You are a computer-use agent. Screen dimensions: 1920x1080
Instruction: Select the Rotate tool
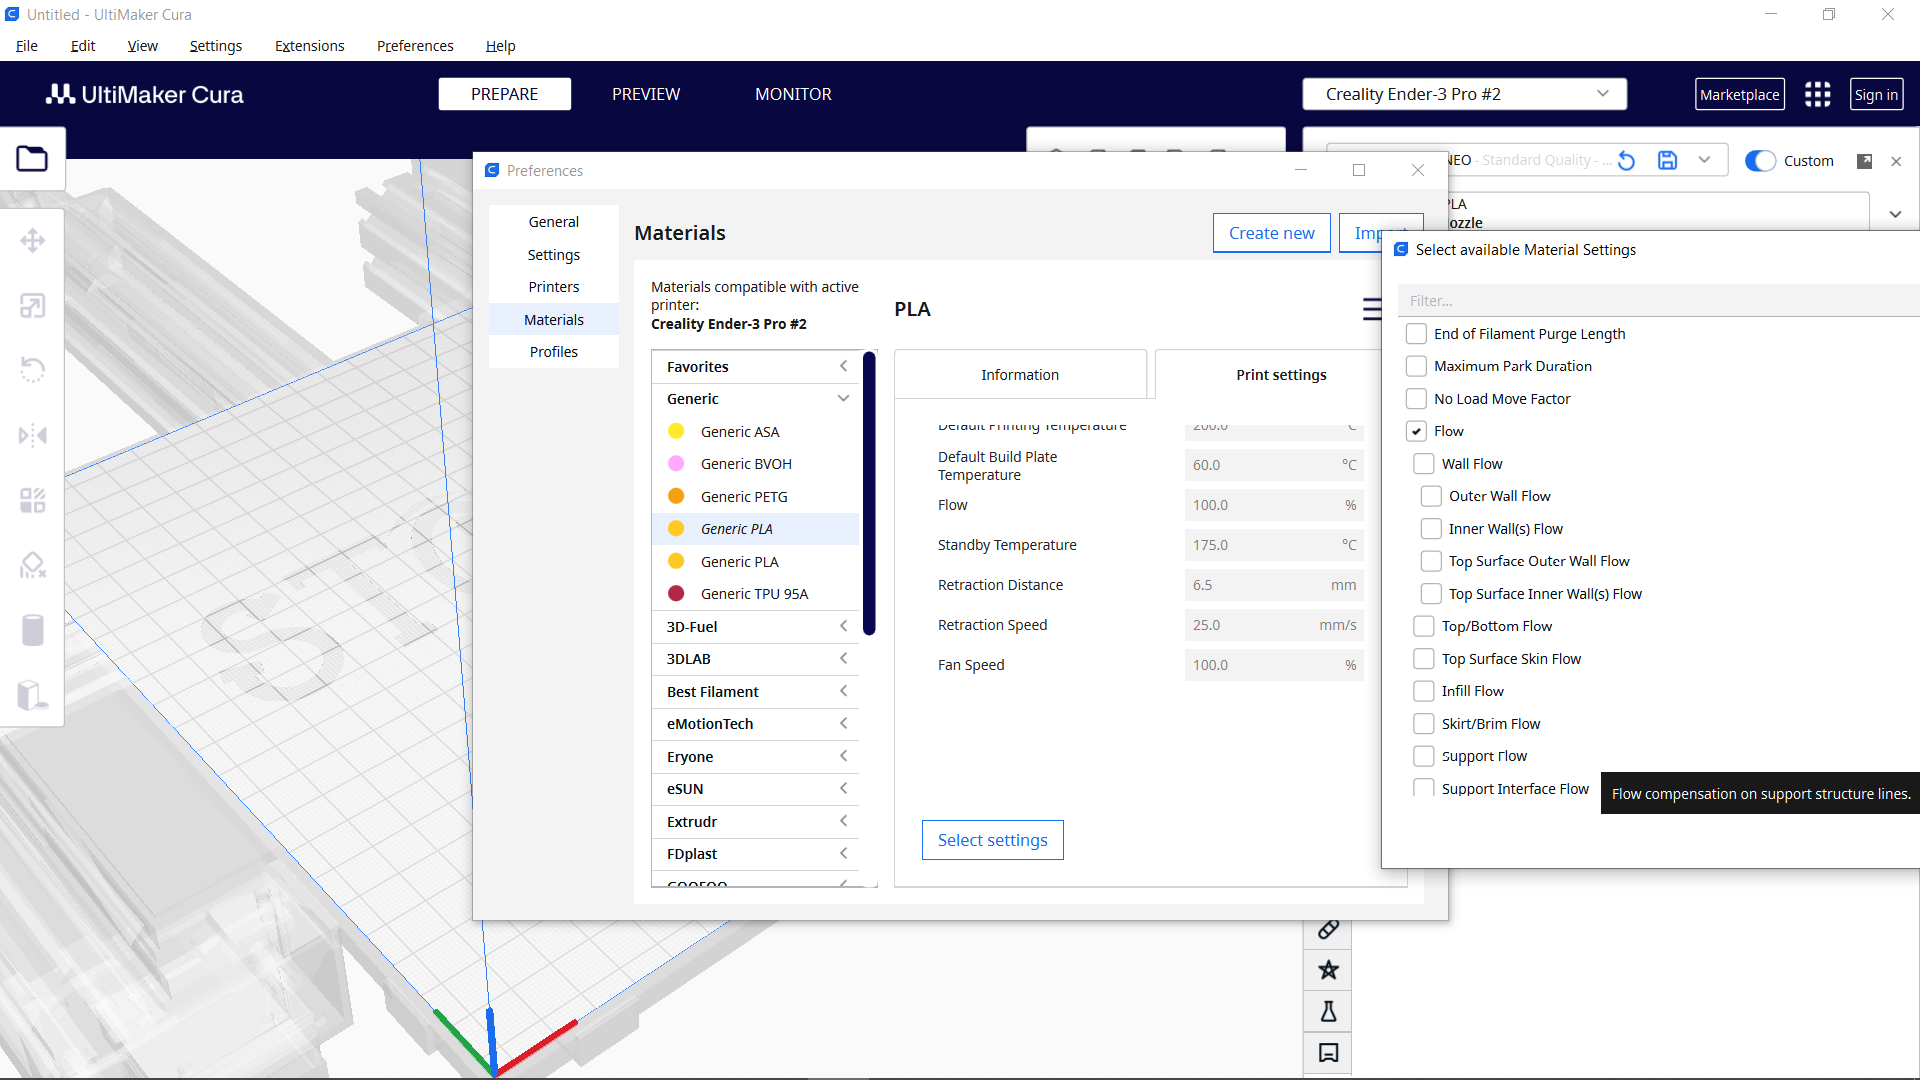[x=33, y=369]
